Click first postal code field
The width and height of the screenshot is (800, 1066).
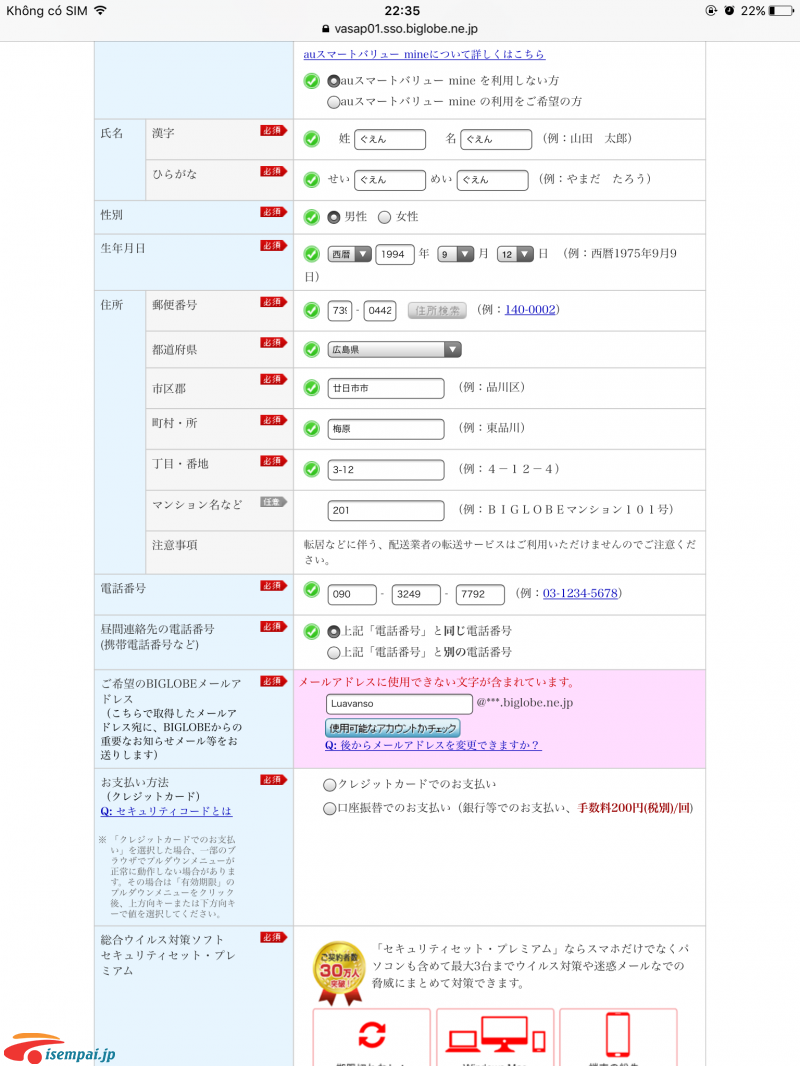coord(339,311)
